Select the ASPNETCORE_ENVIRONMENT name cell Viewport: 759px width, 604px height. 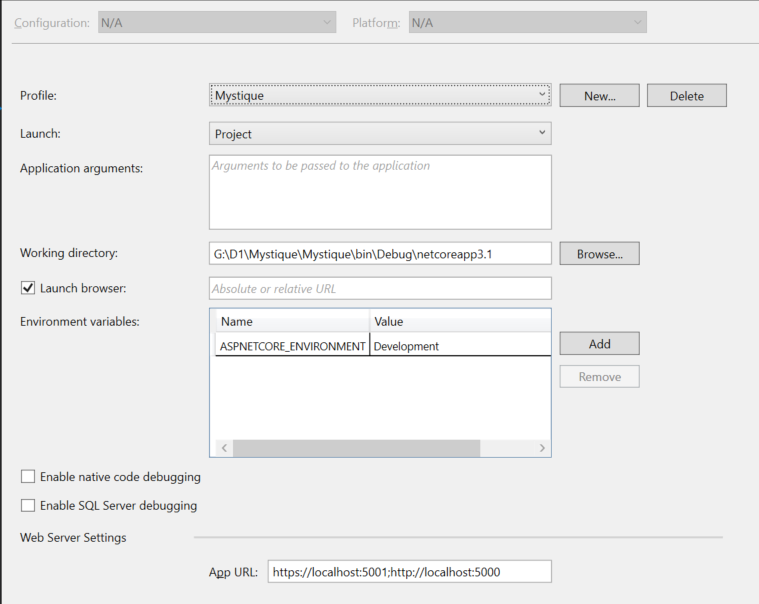(x=292, y=346)
